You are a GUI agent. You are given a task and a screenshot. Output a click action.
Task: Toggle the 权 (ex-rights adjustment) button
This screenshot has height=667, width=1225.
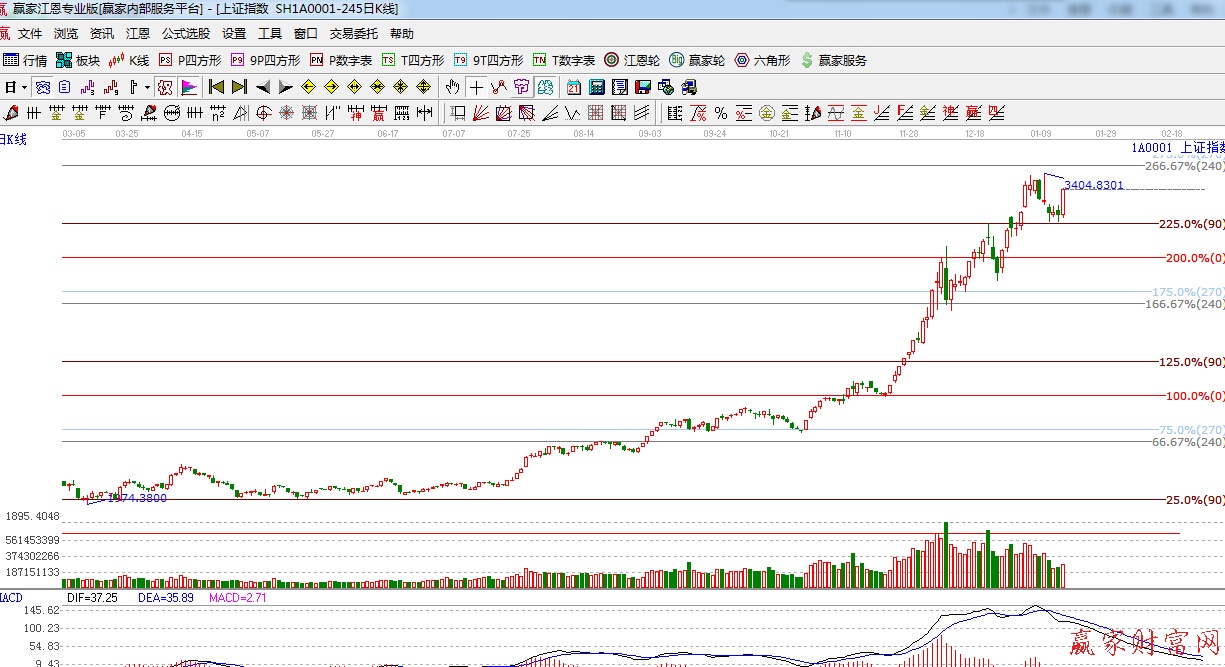(x=164, y=87)
